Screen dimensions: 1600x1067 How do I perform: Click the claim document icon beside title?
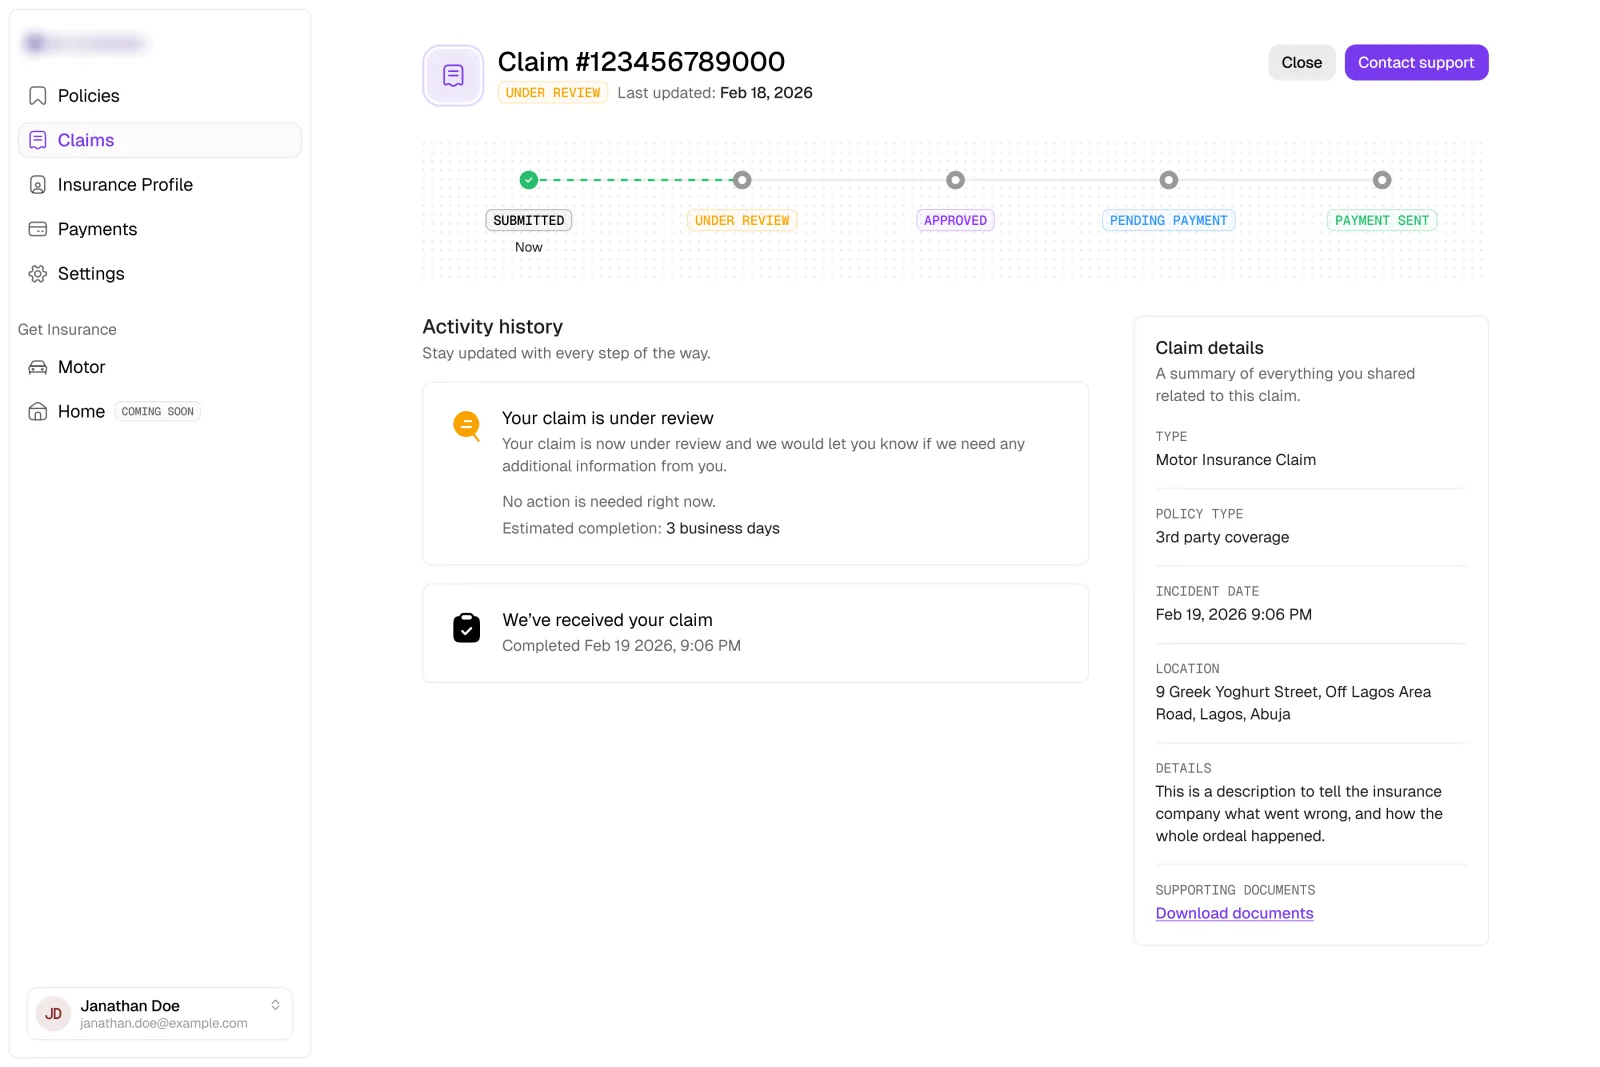453,76
